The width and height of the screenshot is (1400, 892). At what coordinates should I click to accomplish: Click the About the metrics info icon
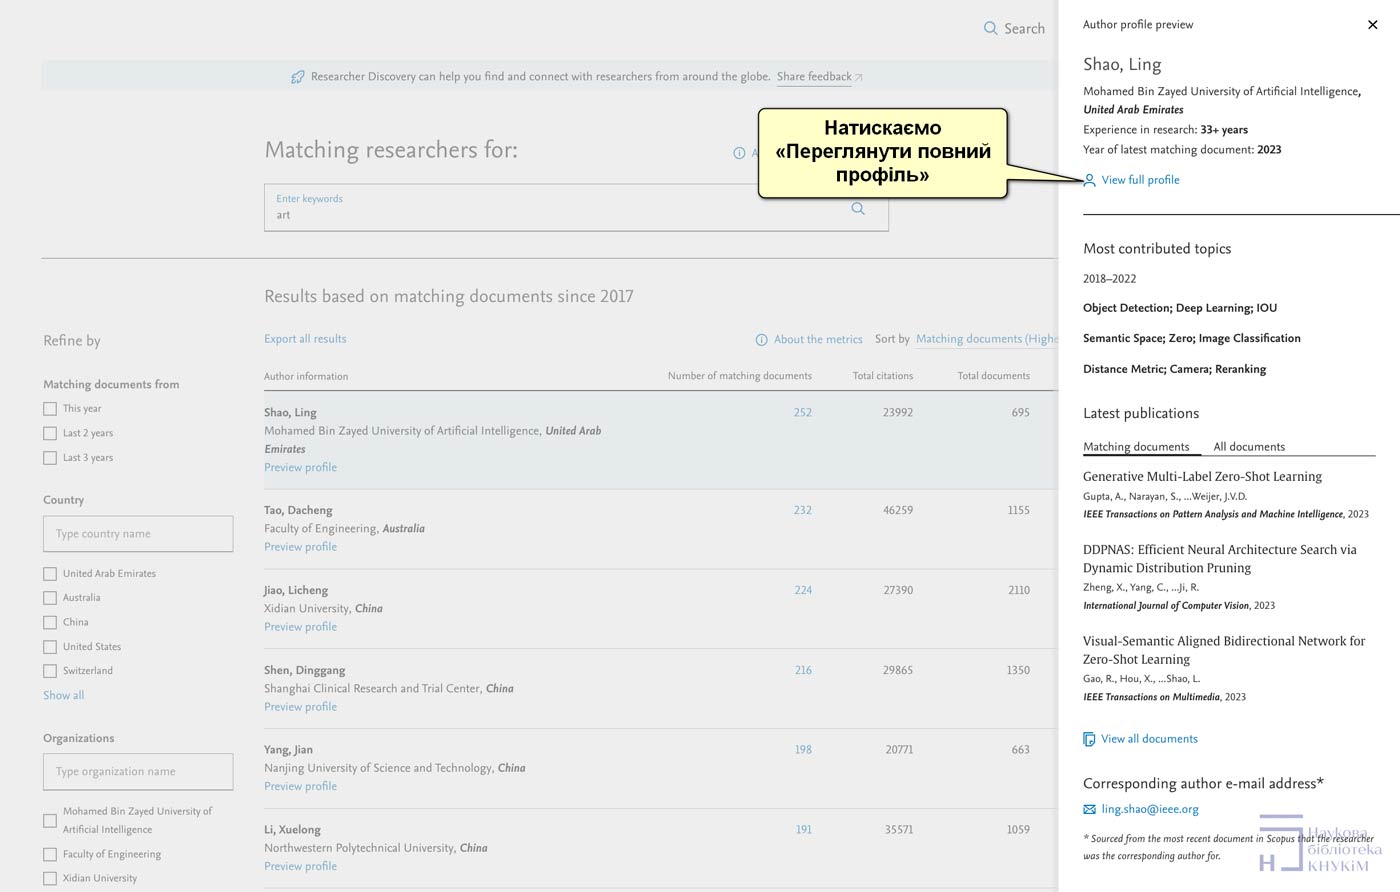(761, 340)
